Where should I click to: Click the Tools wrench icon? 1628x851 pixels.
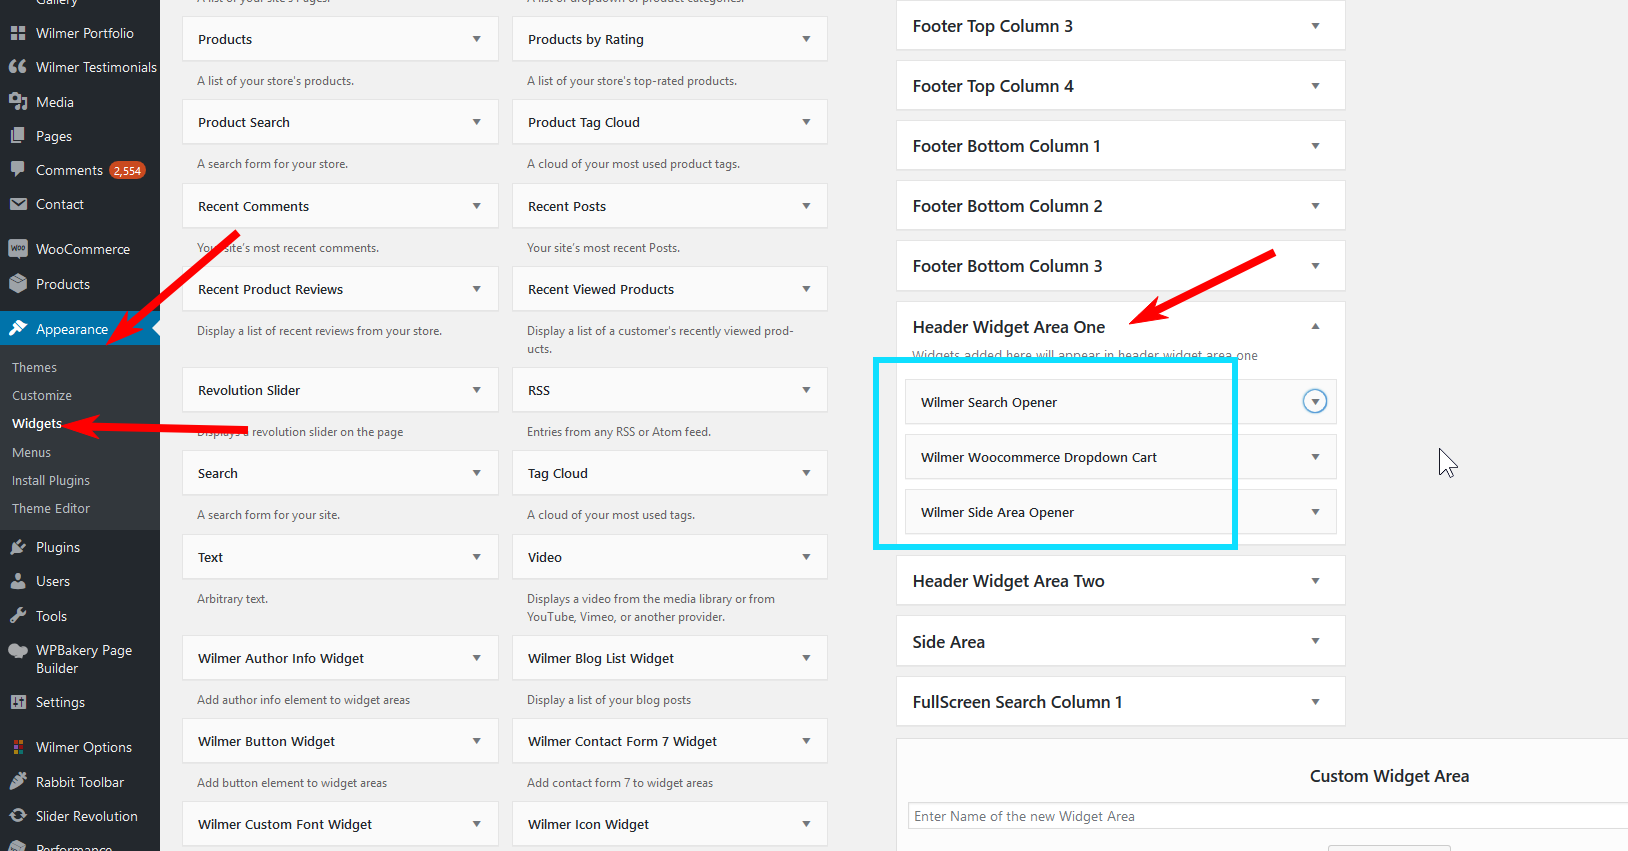point(18,616)
